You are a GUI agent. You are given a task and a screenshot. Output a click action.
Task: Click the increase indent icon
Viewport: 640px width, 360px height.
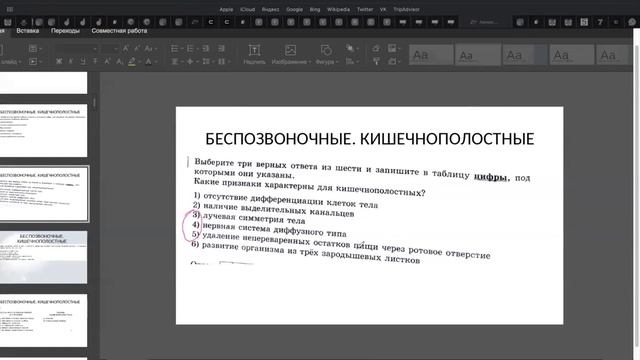(221, 49)
